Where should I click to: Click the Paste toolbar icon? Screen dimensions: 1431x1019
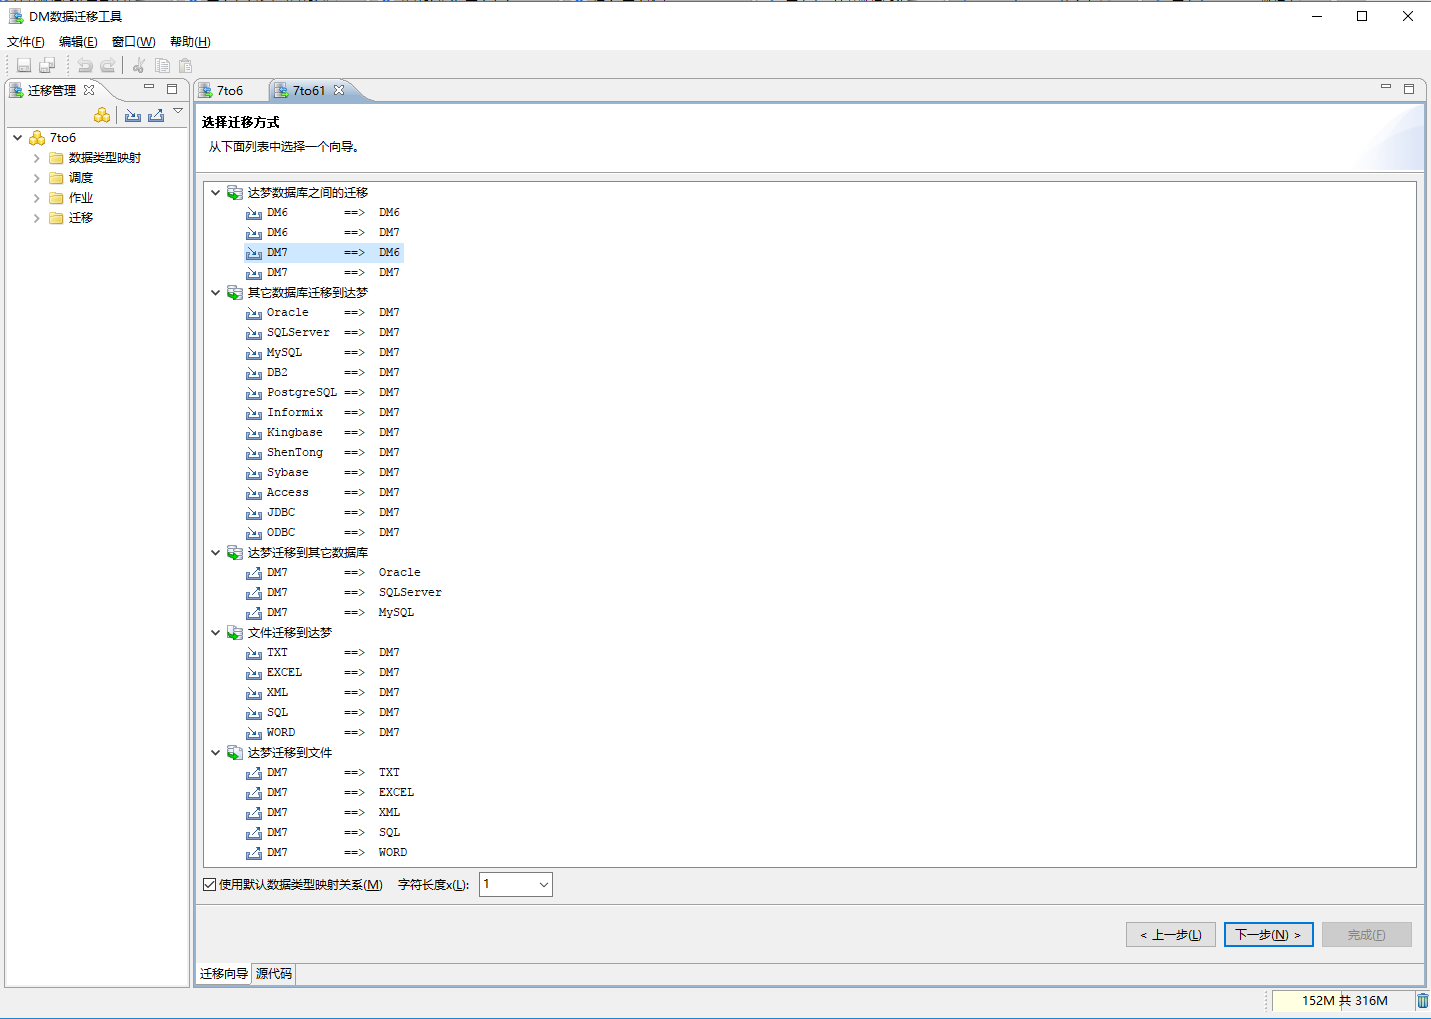[185, 66]
